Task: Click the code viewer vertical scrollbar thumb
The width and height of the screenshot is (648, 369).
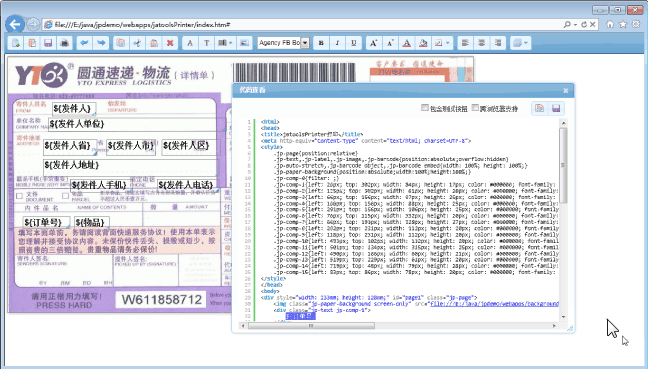Action: [x=563, y=165]
